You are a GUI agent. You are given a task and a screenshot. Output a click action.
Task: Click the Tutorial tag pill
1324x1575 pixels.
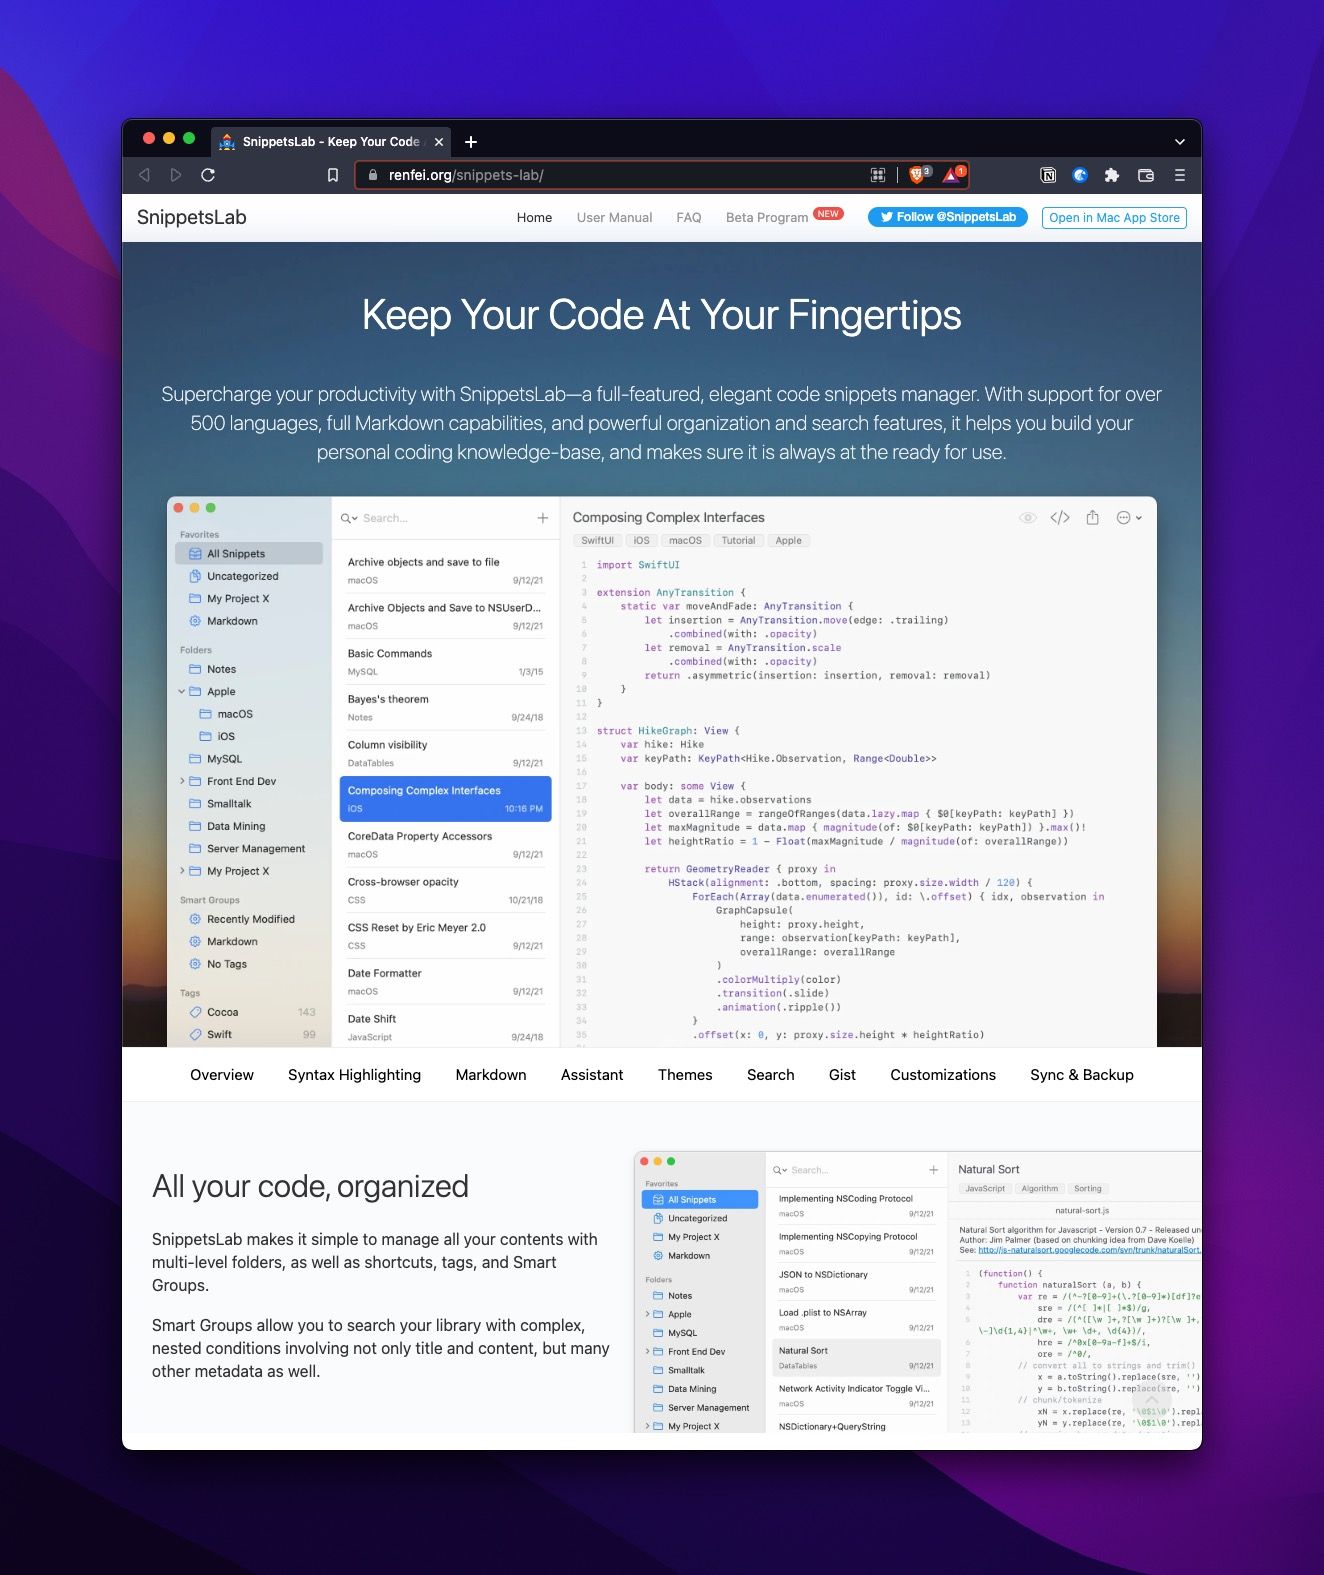[738, 541]
